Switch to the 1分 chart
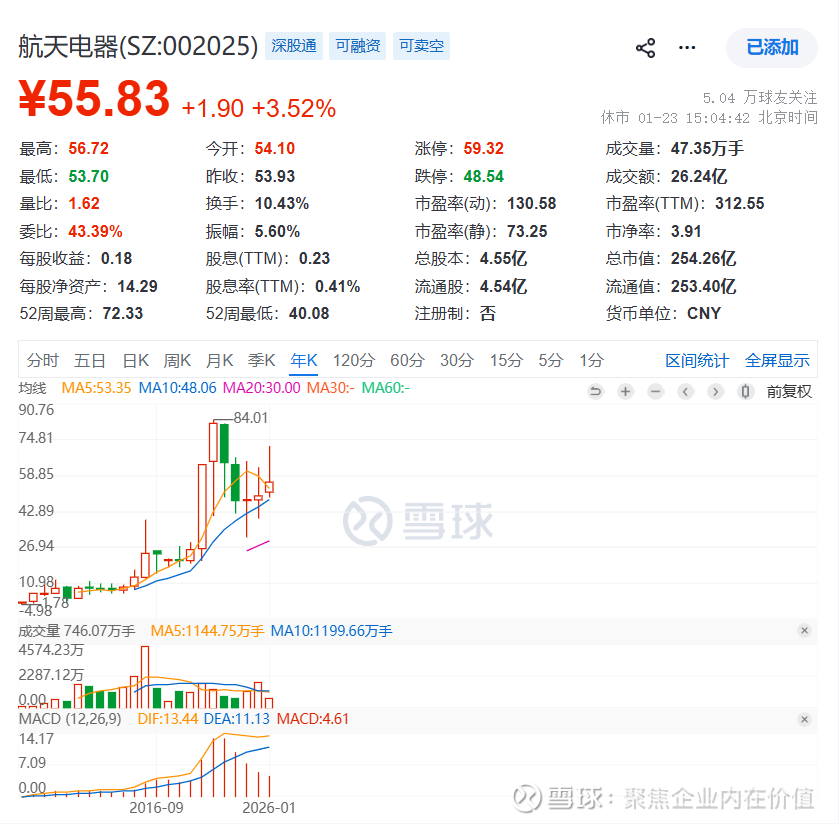 [x=591, y=360]
